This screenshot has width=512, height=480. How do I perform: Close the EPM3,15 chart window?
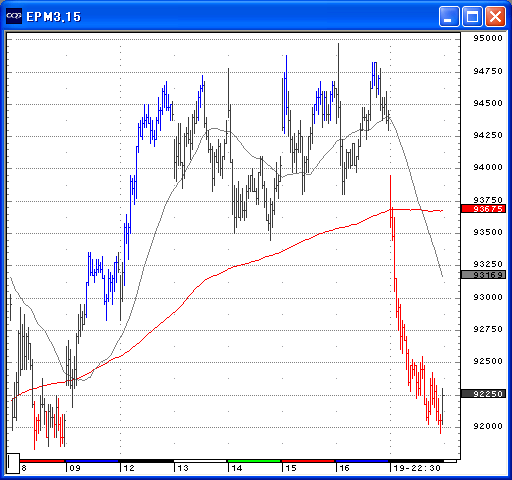click(x=495, y=16)
